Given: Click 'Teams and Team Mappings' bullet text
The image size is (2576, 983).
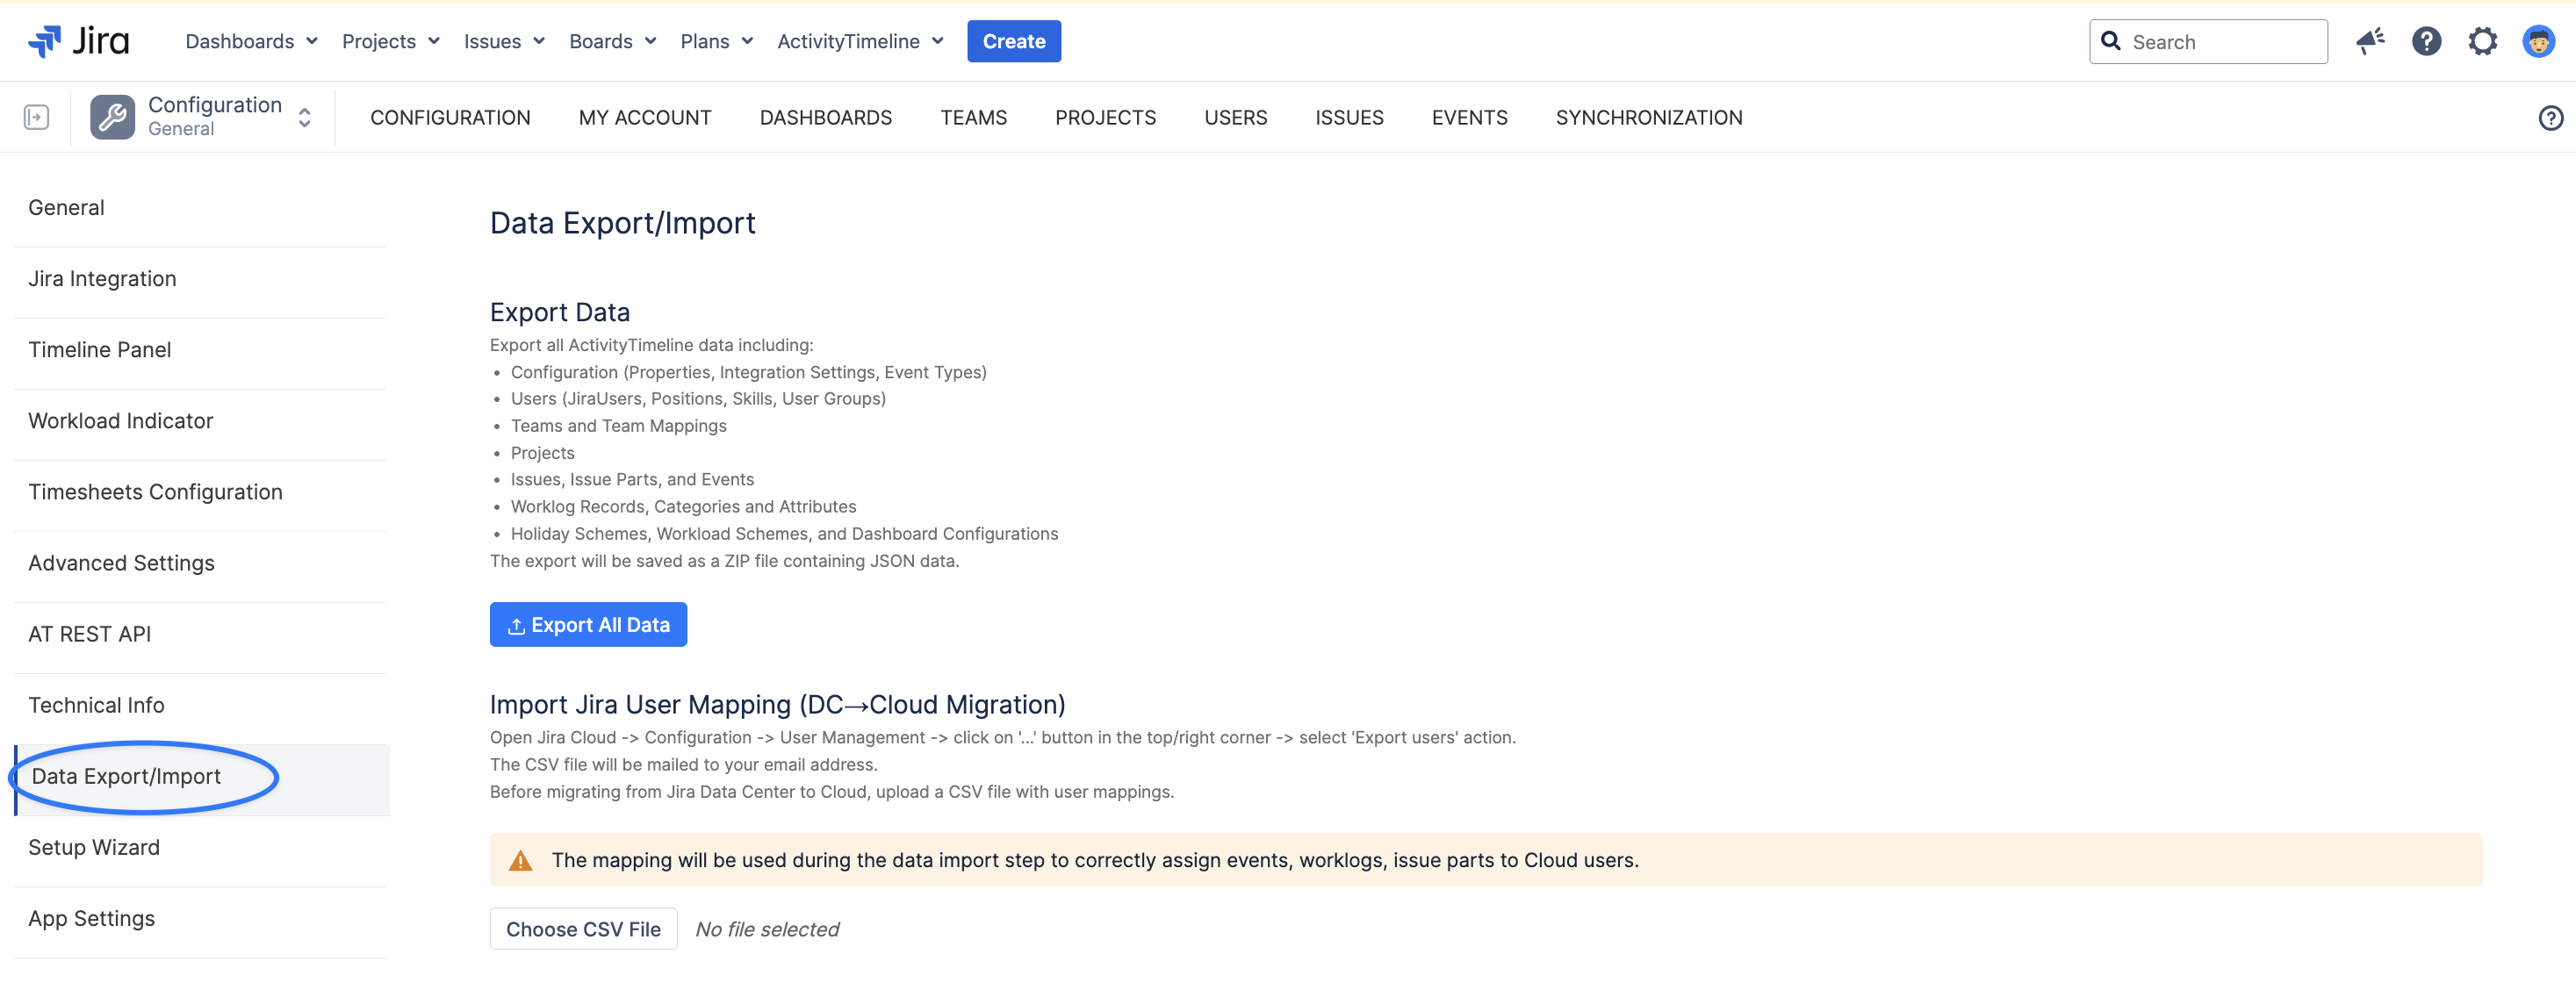Looking at the screenshot, I should click(618, 425).
